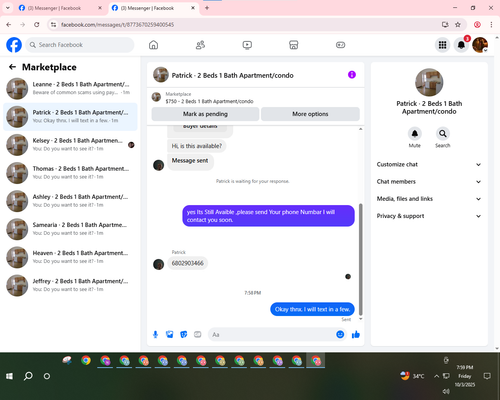Open the taskbar clock and date
Screen dimensions: 500x400
point(465,376)
